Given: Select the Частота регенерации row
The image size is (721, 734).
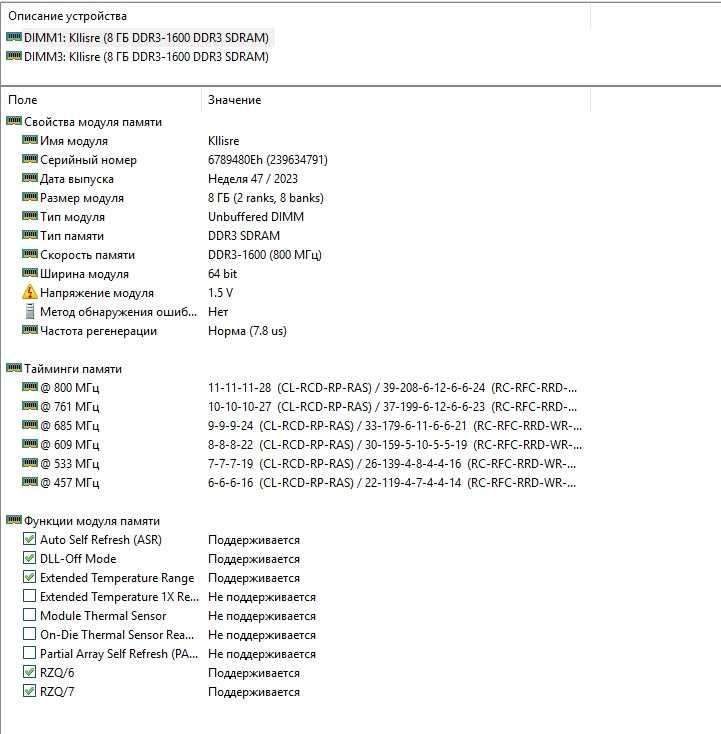Looking at the screenshot, I should [295, 331].
